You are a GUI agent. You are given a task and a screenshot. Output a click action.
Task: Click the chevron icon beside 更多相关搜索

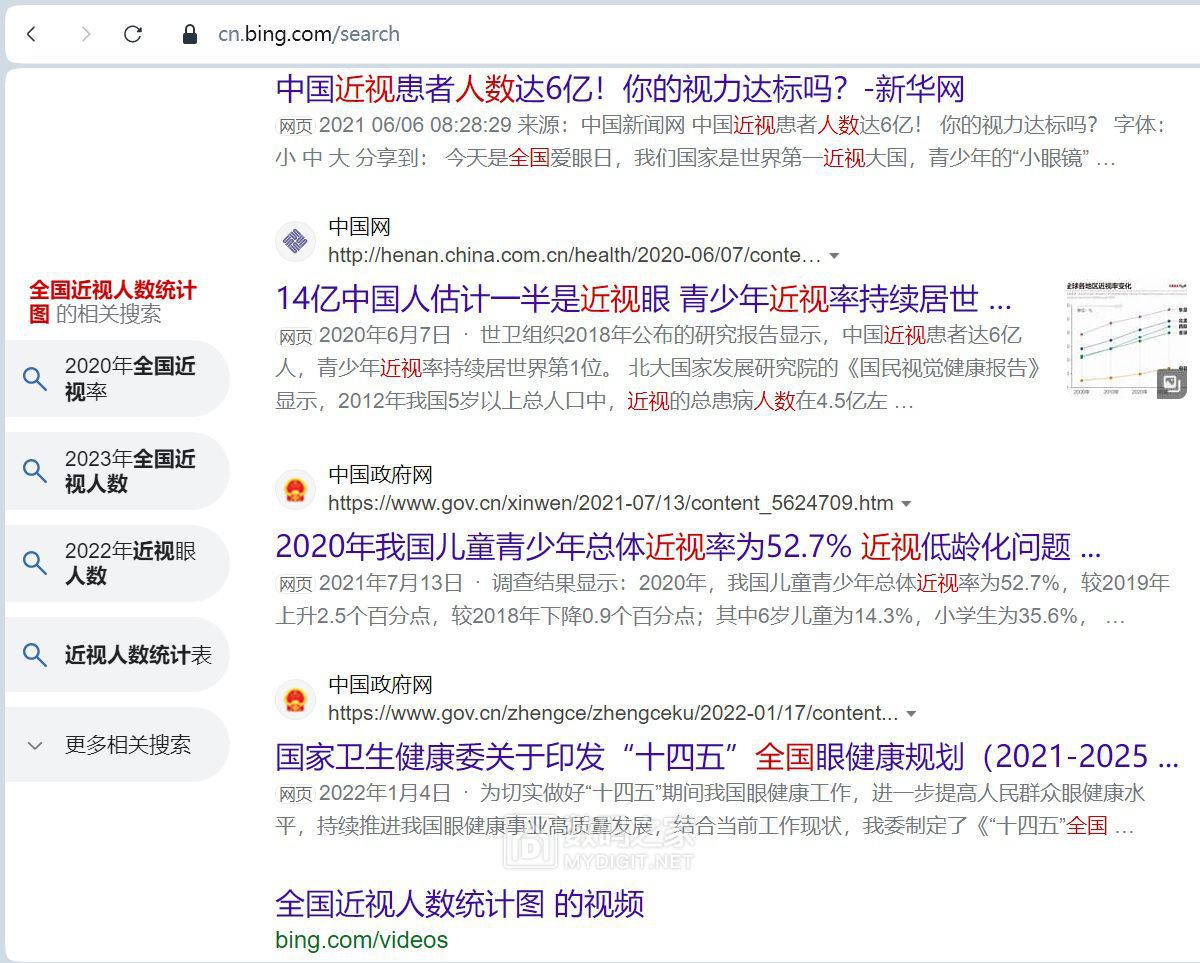pyautogui.click(x=35, y=745)
